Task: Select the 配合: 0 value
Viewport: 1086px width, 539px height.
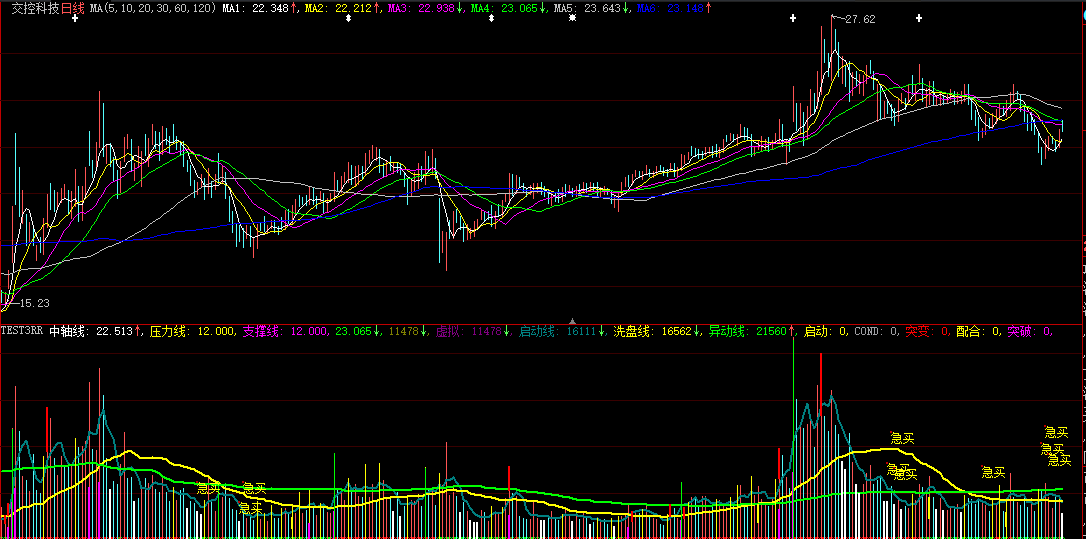Action: 977,331
